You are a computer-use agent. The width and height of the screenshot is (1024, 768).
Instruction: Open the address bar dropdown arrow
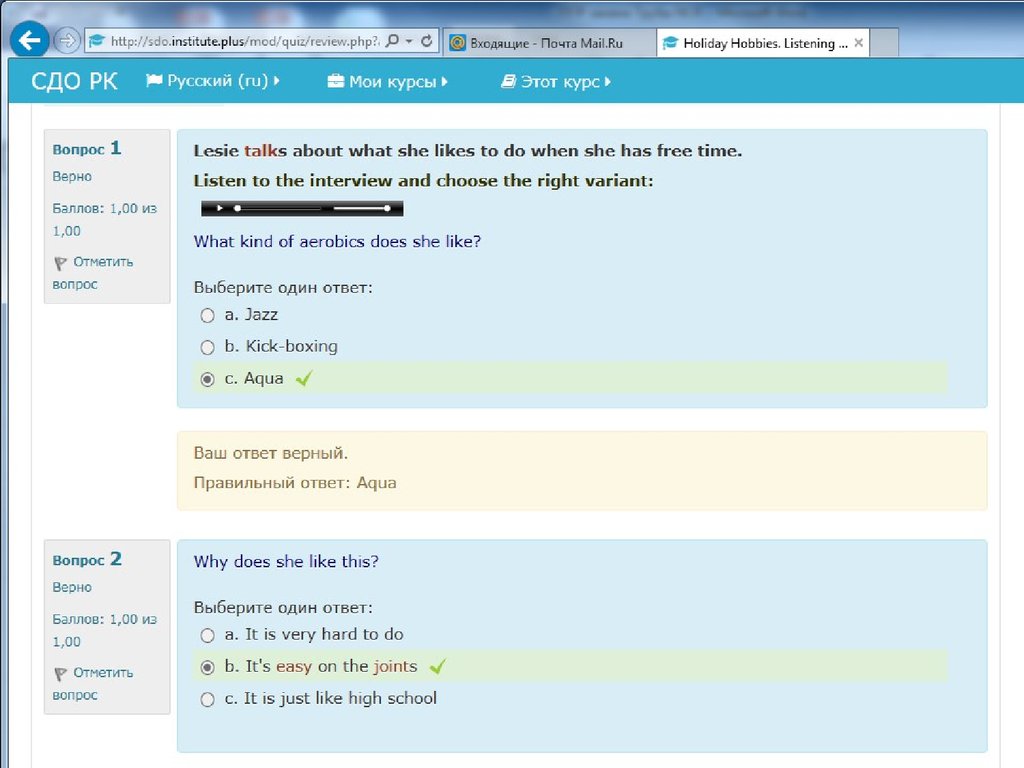[409, 41]
